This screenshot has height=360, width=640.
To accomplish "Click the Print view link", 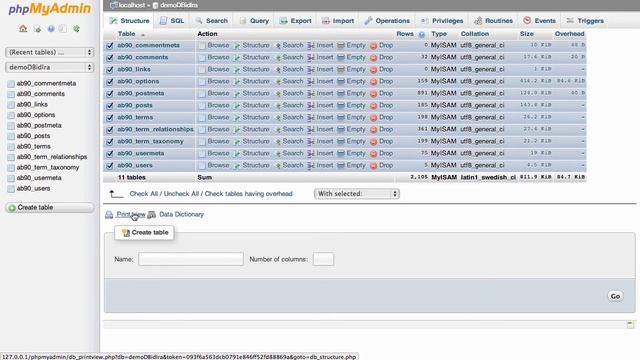I will tap(131, 214).
